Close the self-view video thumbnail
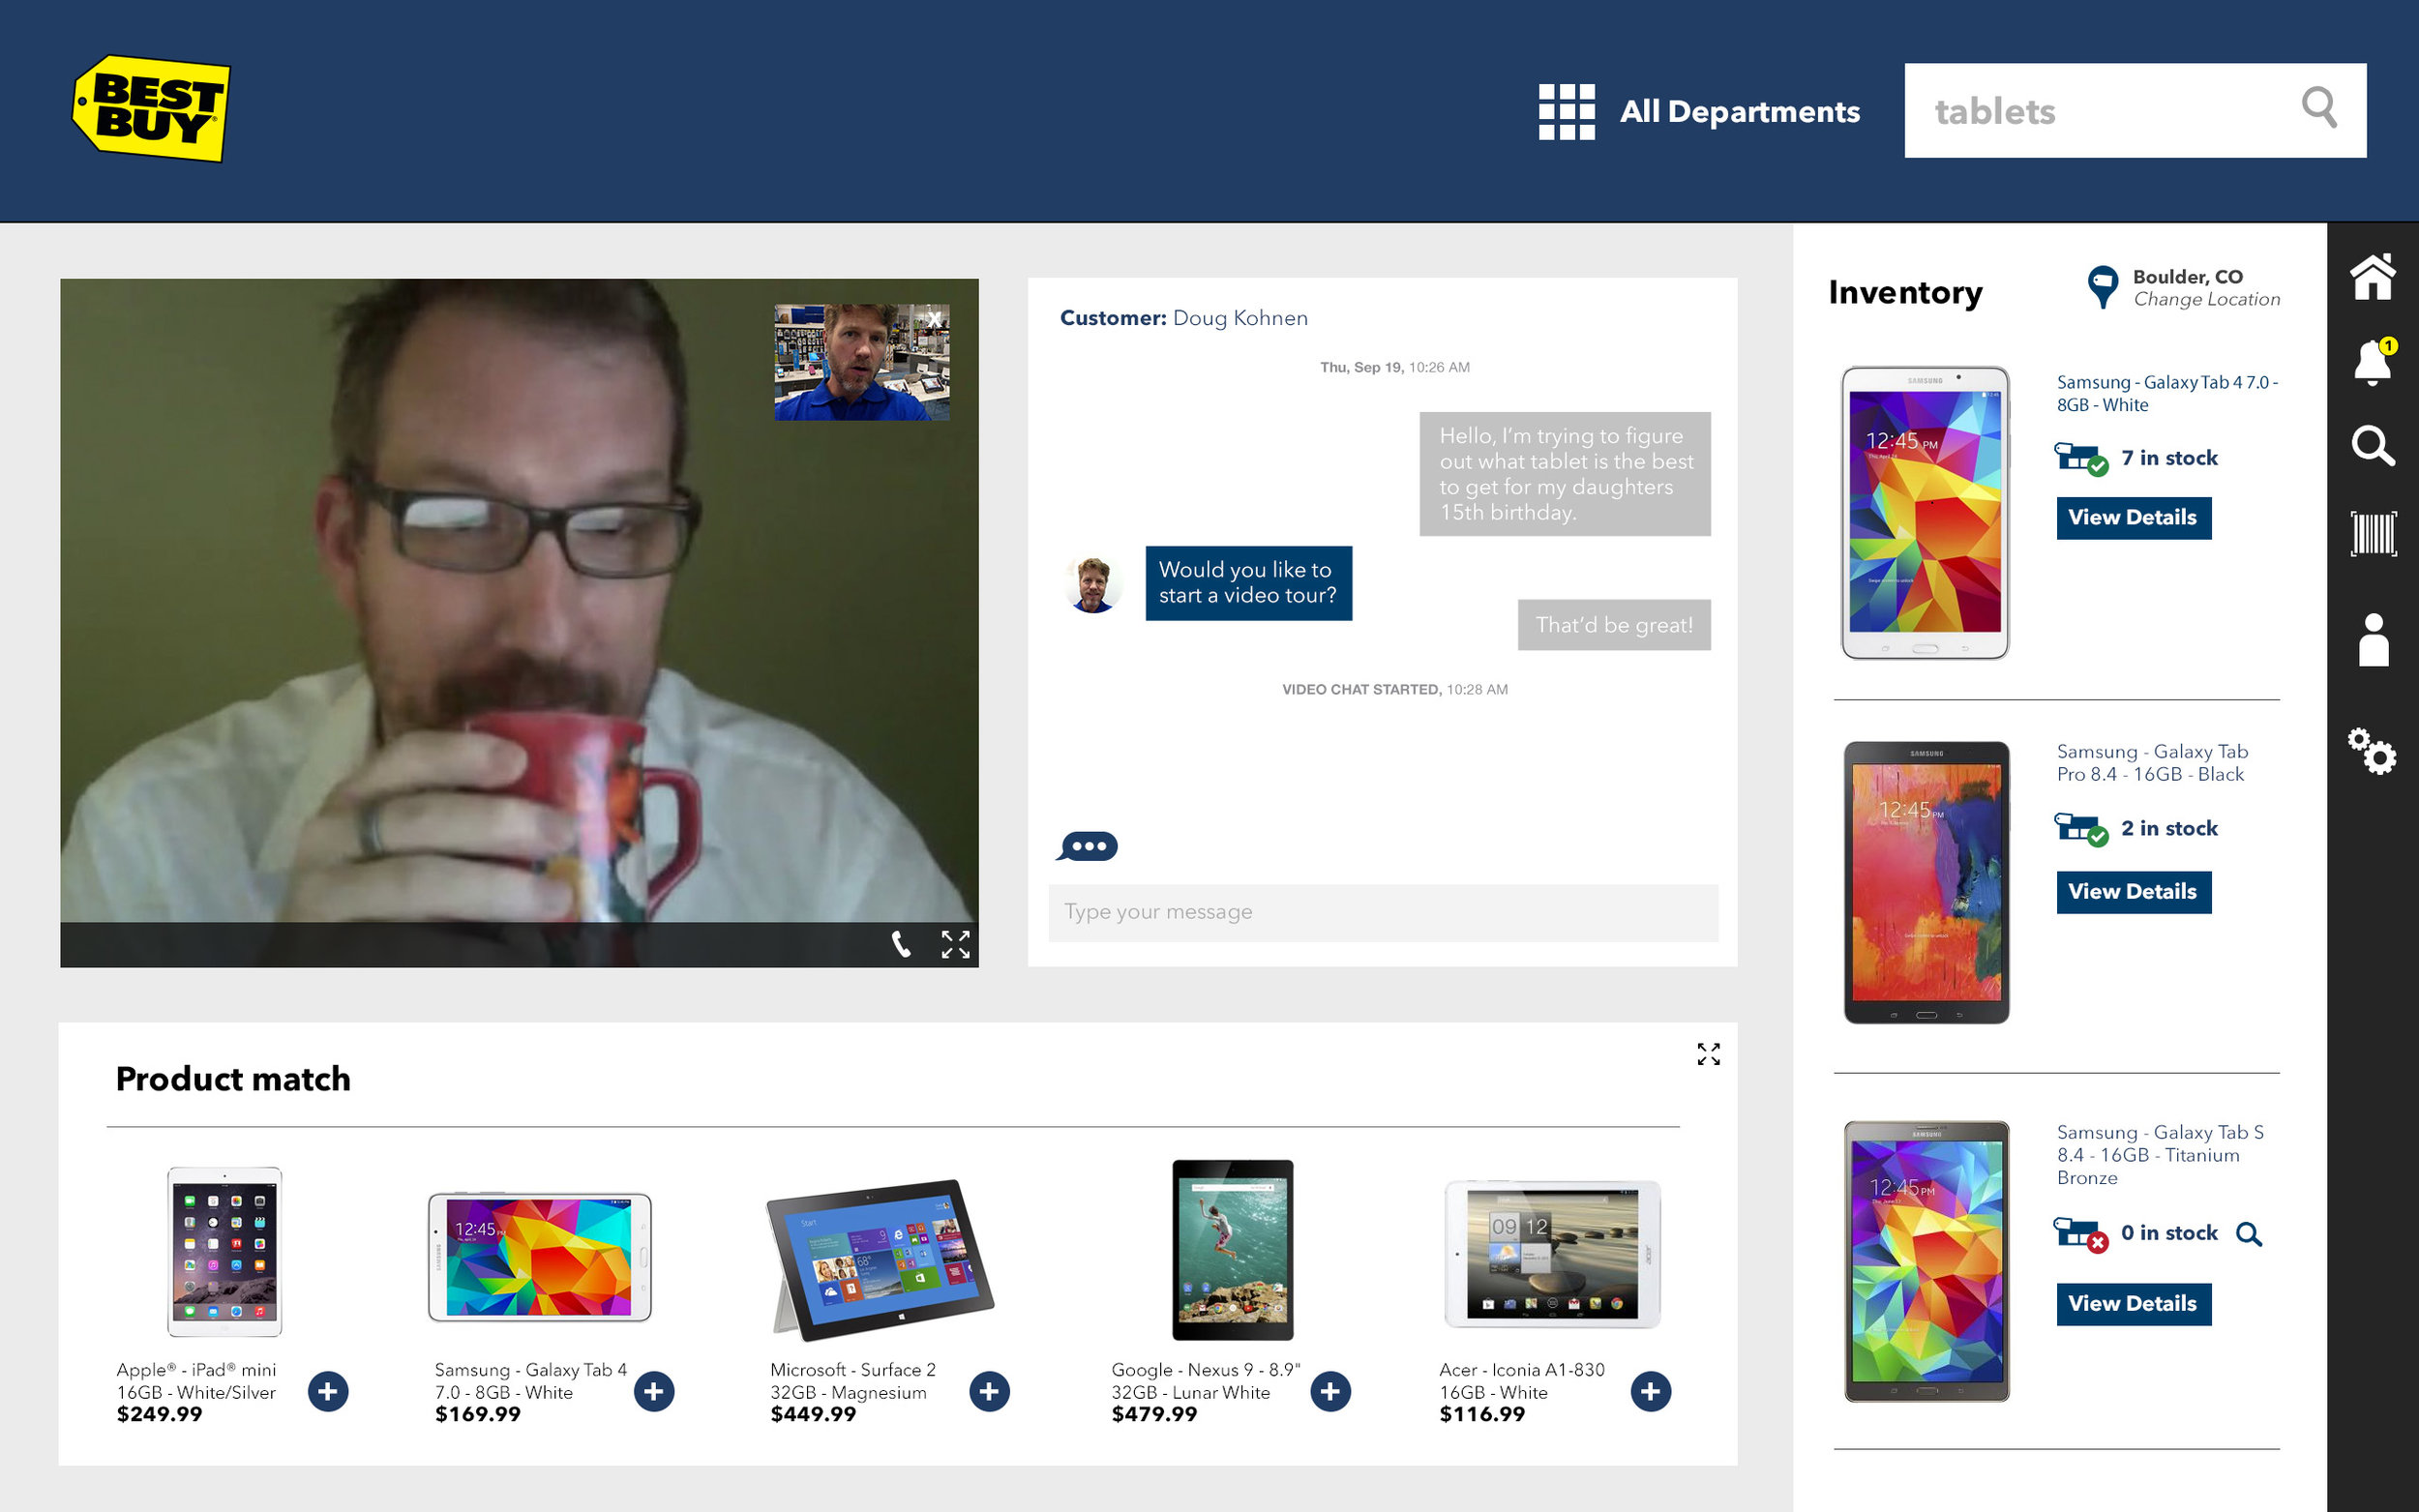This screenshot has width=2419, height=1512. pos(934,320)
